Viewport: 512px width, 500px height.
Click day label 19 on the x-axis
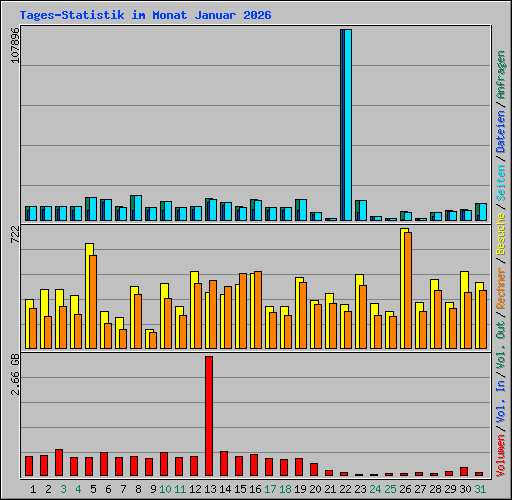(x=300, y=489)
